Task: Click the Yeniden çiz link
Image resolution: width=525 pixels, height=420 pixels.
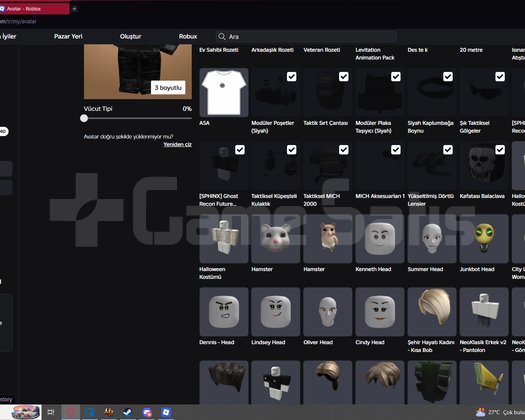Action: [177, 145]
